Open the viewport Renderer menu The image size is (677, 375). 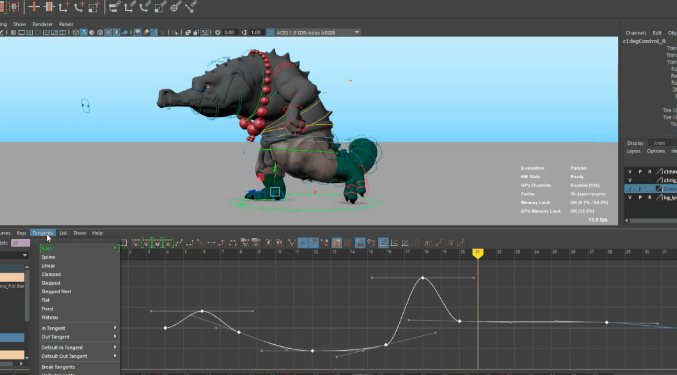coord(42,24)
